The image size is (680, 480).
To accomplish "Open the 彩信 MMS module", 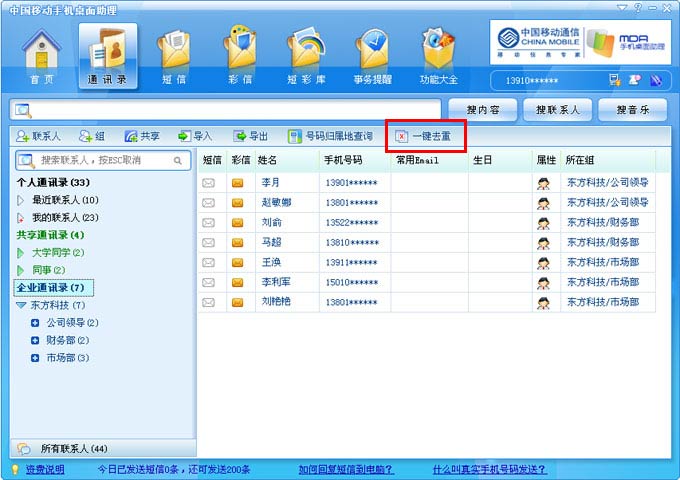I will pyautogui.click(x=239, y=55).
